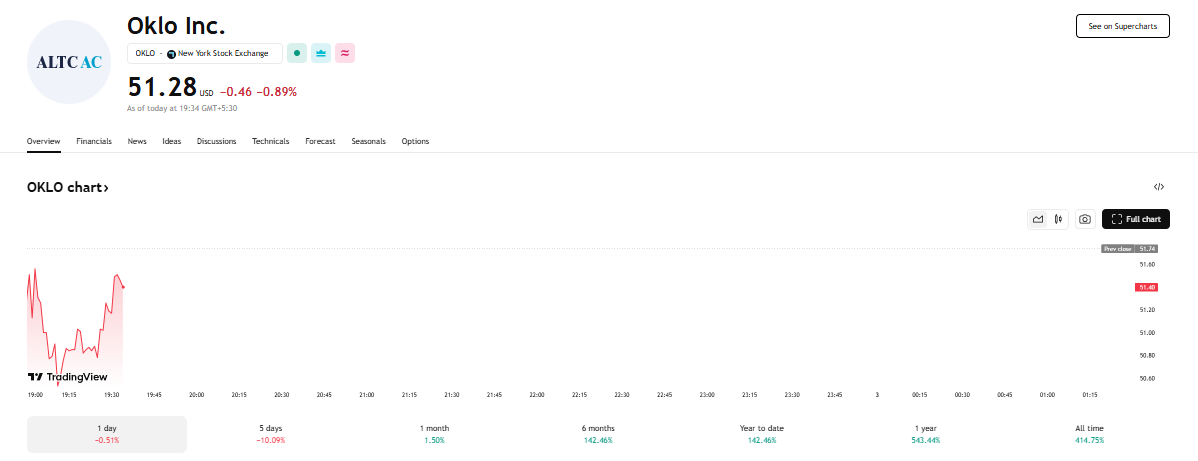
Task: Select the Year to date range
Action: pos(761,434)
